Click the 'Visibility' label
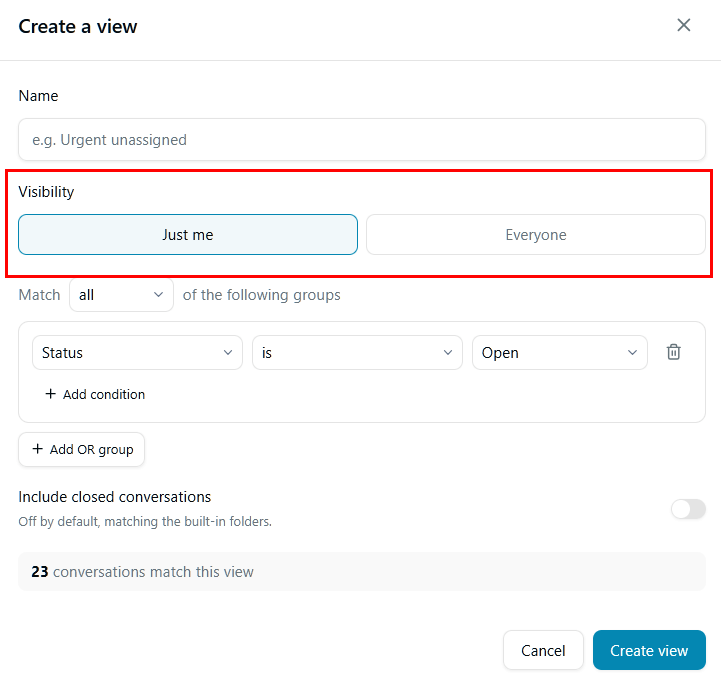Image resolution: width=721 pixels, height=685 pixels. 46,192
